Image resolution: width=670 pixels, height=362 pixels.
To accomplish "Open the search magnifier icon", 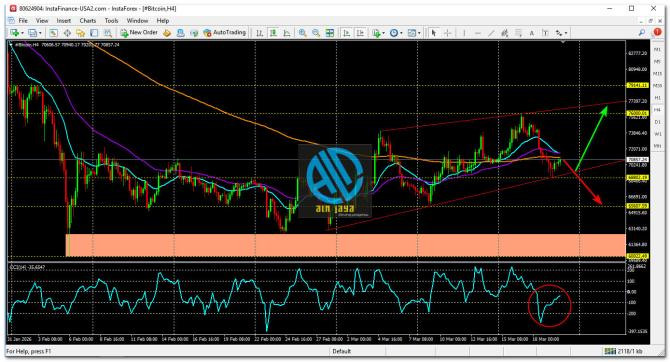I will 642,32.
